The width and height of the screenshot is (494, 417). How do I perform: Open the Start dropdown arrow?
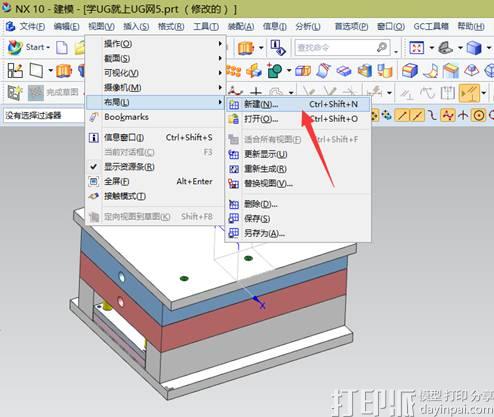48,48
